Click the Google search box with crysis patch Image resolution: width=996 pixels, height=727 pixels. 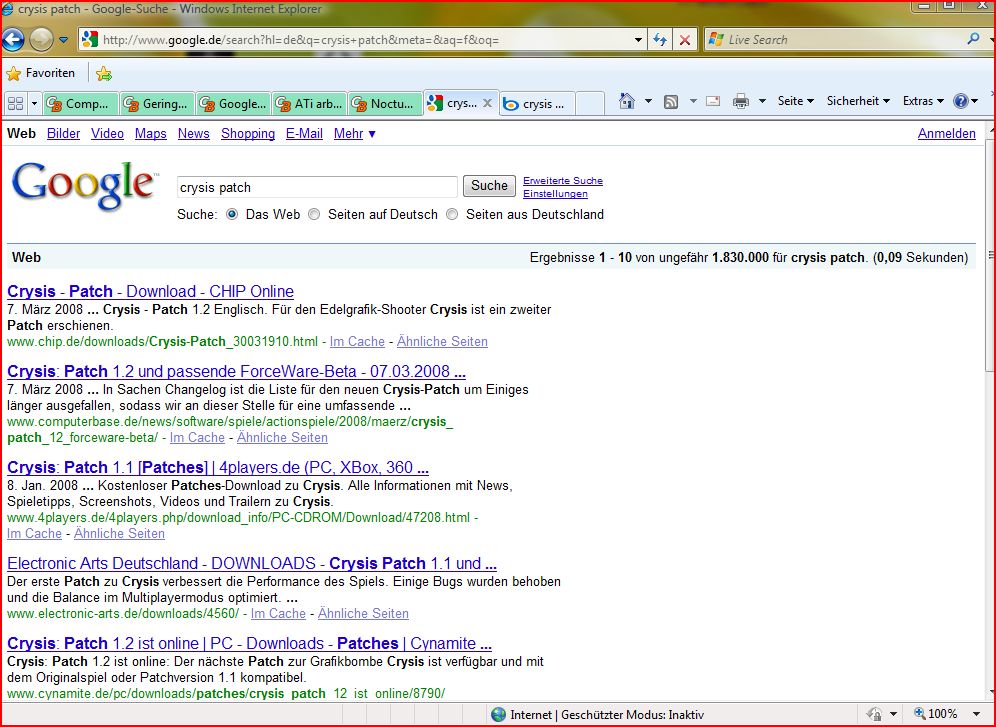pos(317,187)
